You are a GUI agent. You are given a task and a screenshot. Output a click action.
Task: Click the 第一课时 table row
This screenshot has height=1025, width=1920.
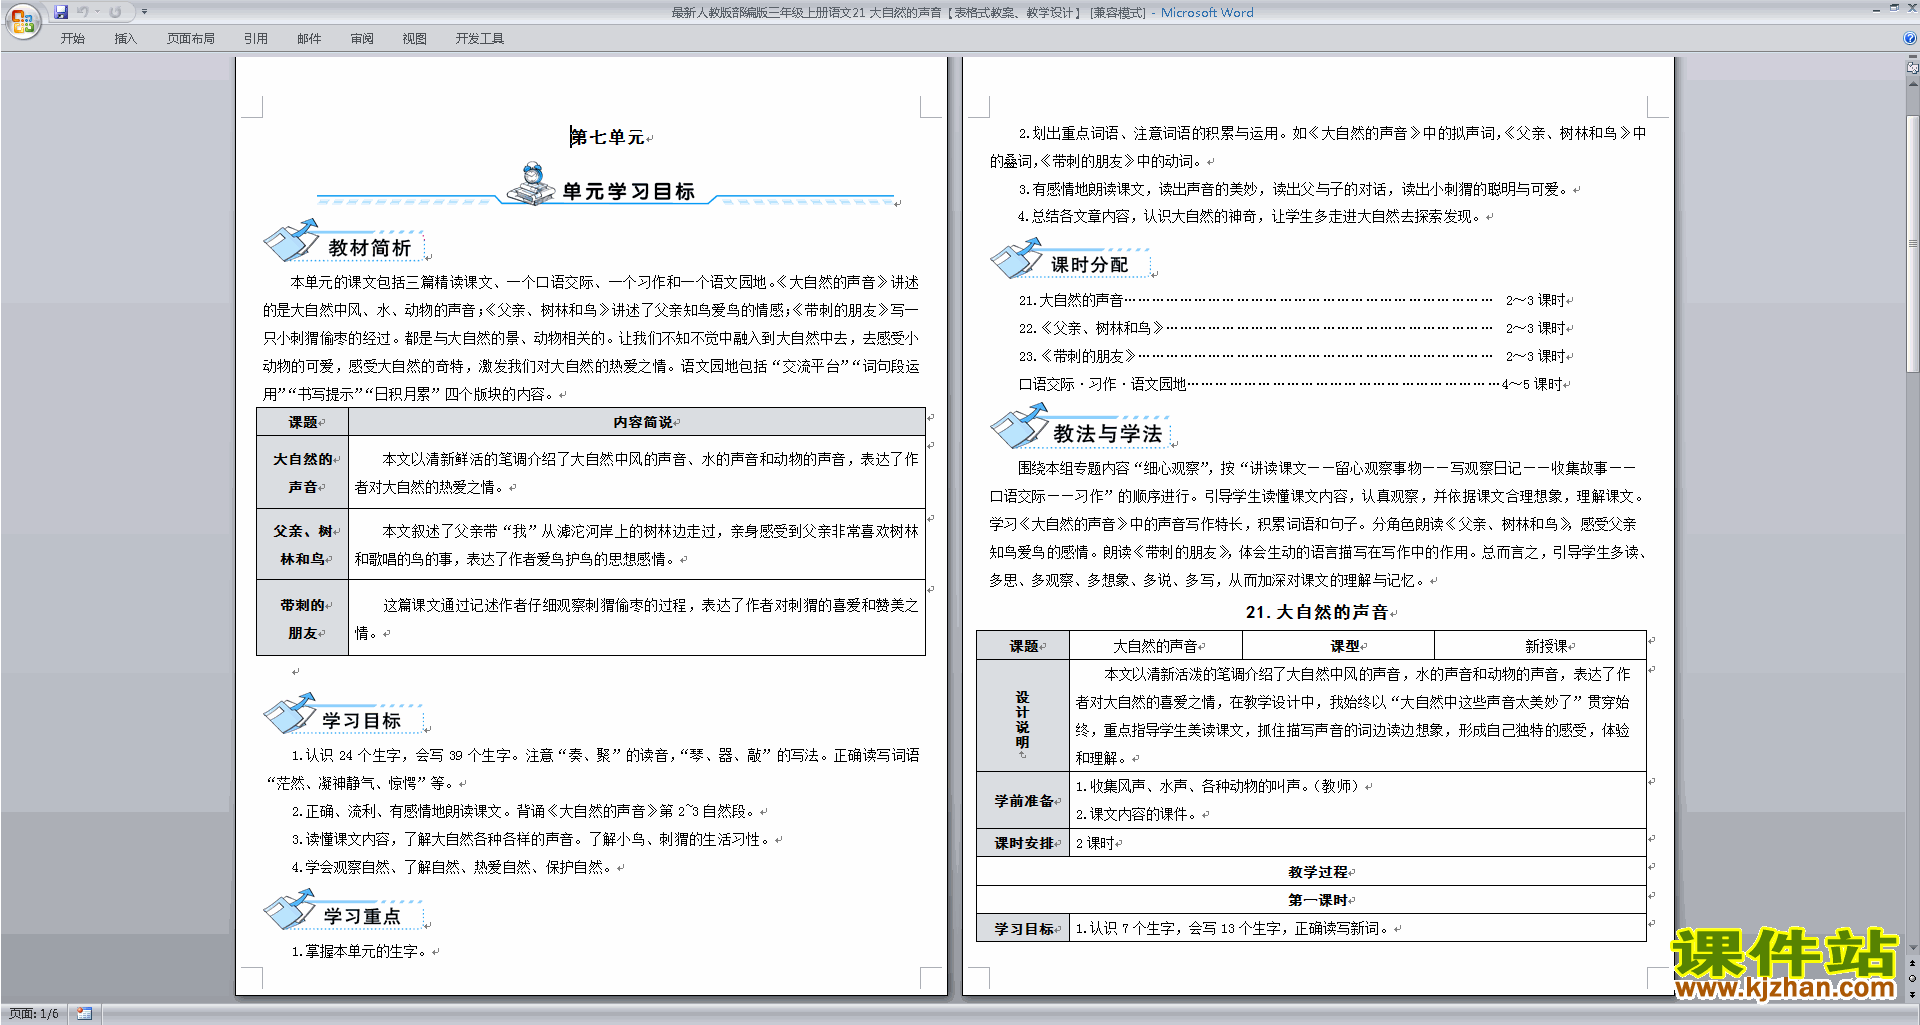coord(1312,900)
